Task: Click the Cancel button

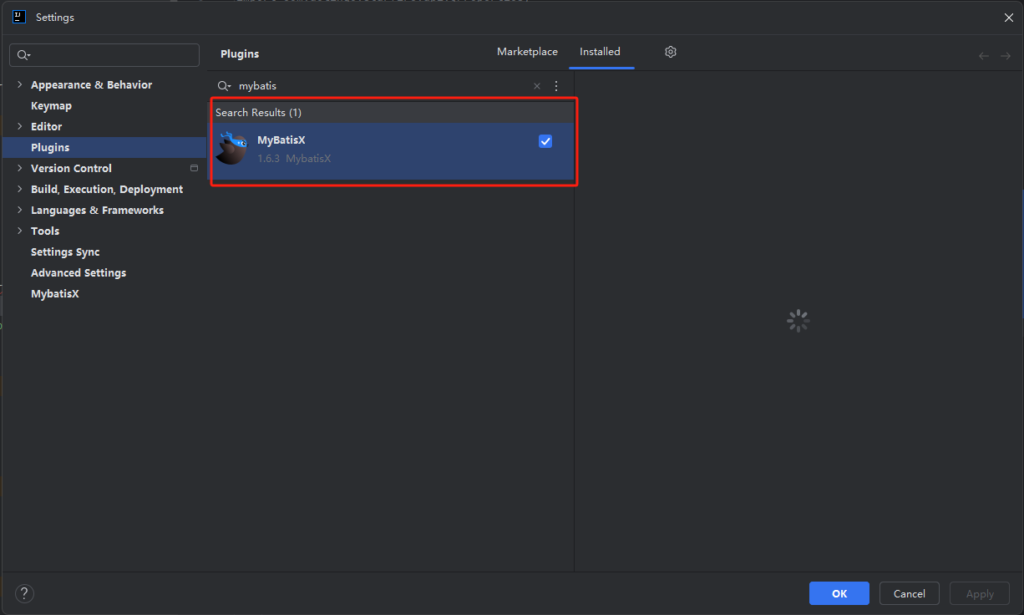Action: pyautogui.click(x=909, y=593)
